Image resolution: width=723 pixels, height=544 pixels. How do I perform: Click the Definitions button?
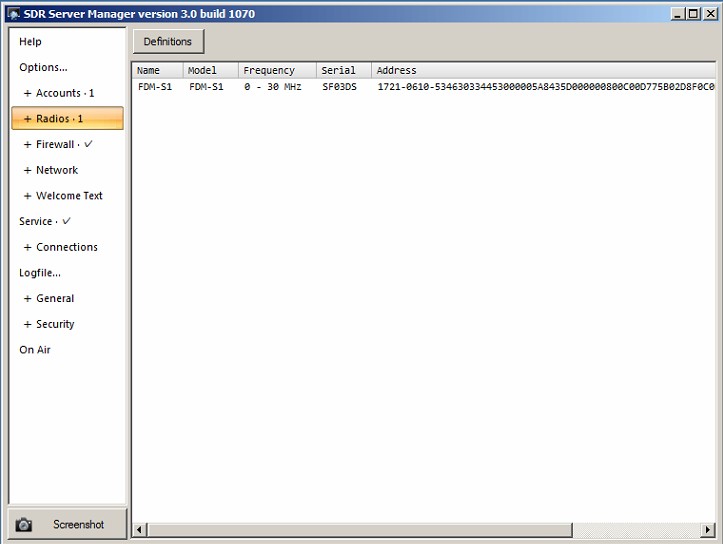[168, 41]
